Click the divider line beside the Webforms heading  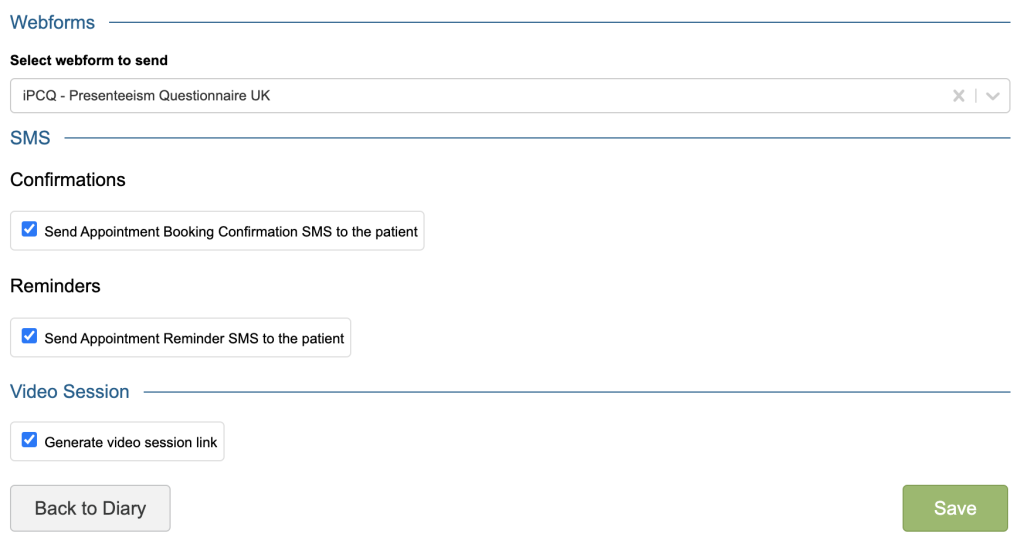tap(560, 22)
